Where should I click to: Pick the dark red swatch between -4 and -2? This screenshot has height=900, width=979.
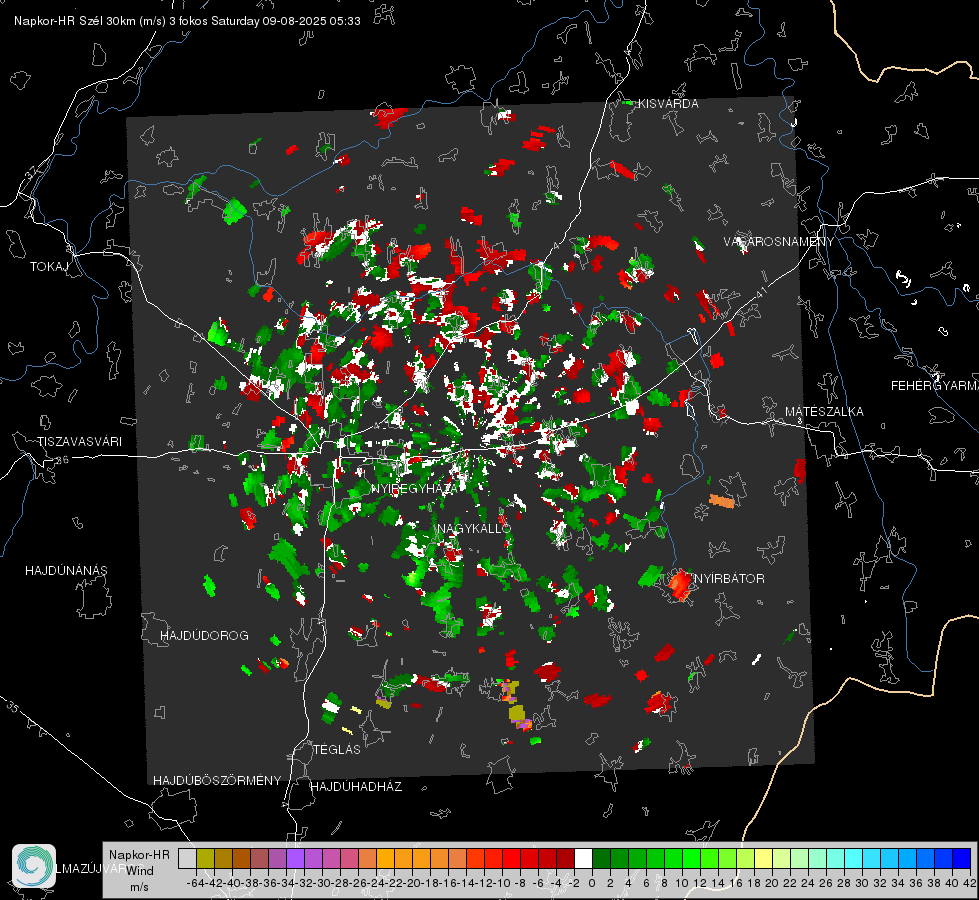pos(565,859)
